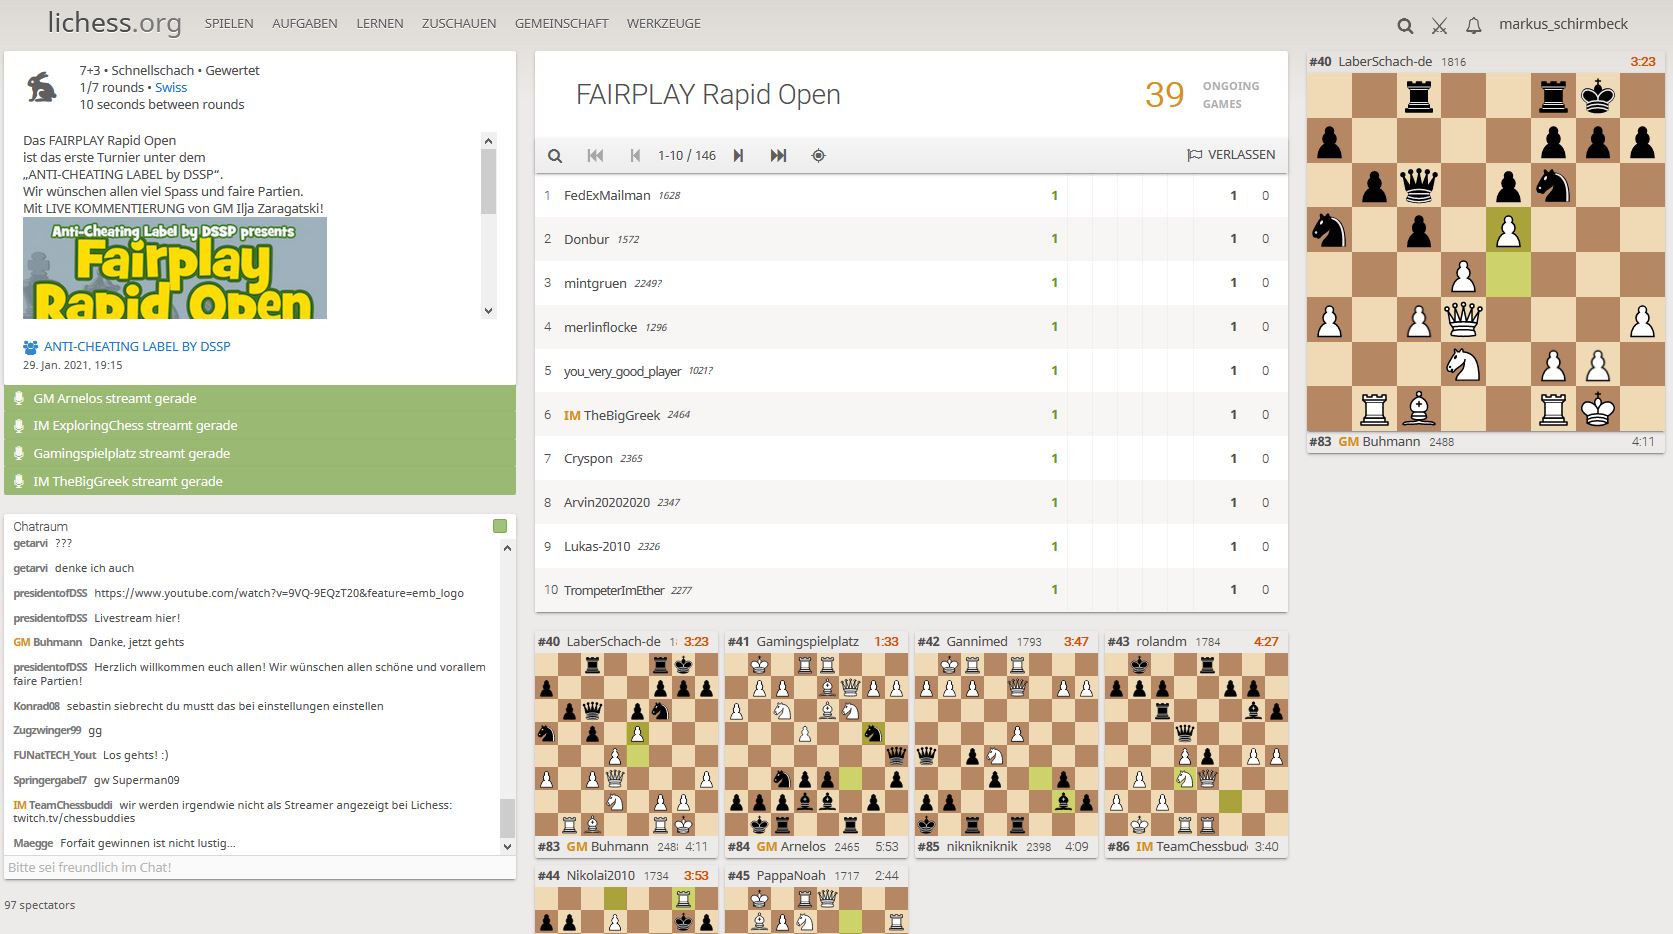Open the markus_schirmbeck user menu

(x=1563, y=24)
